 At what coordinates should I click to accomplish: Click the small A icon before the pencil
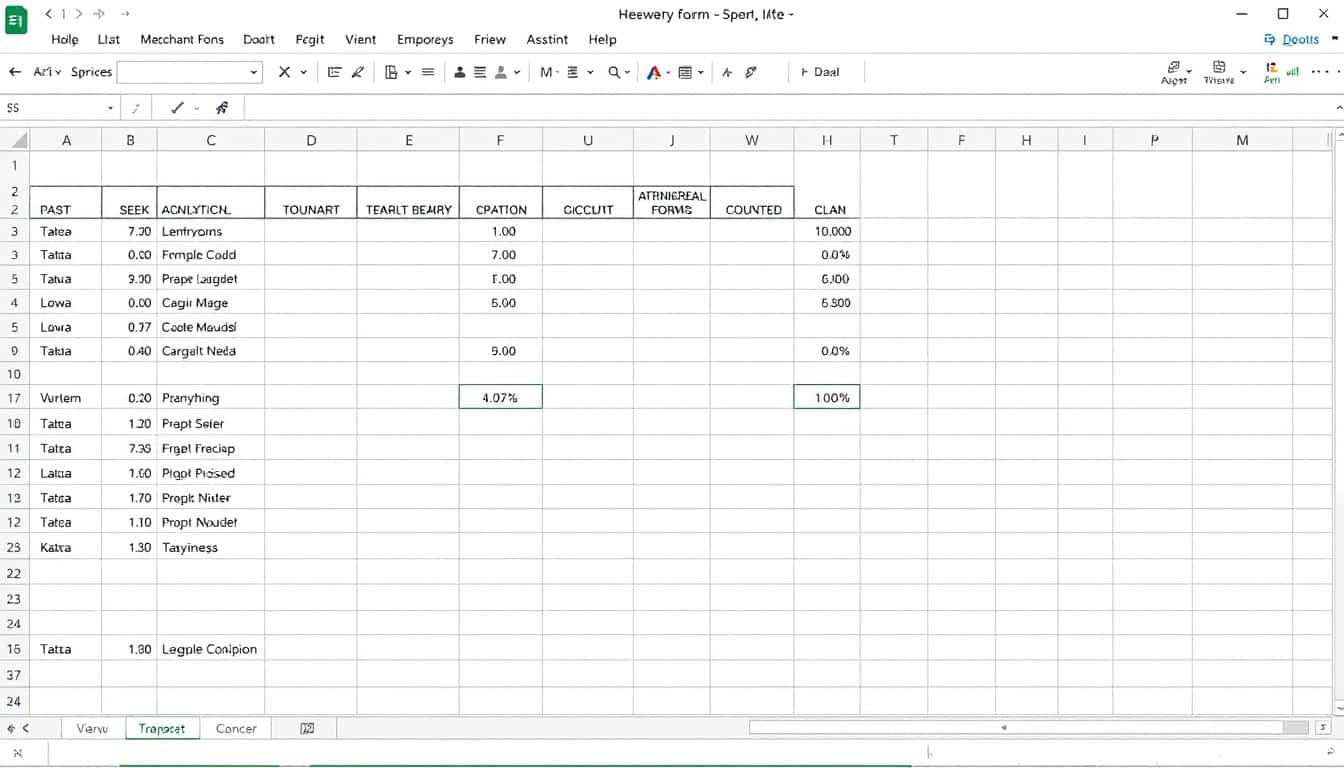(x=727, y=72)
